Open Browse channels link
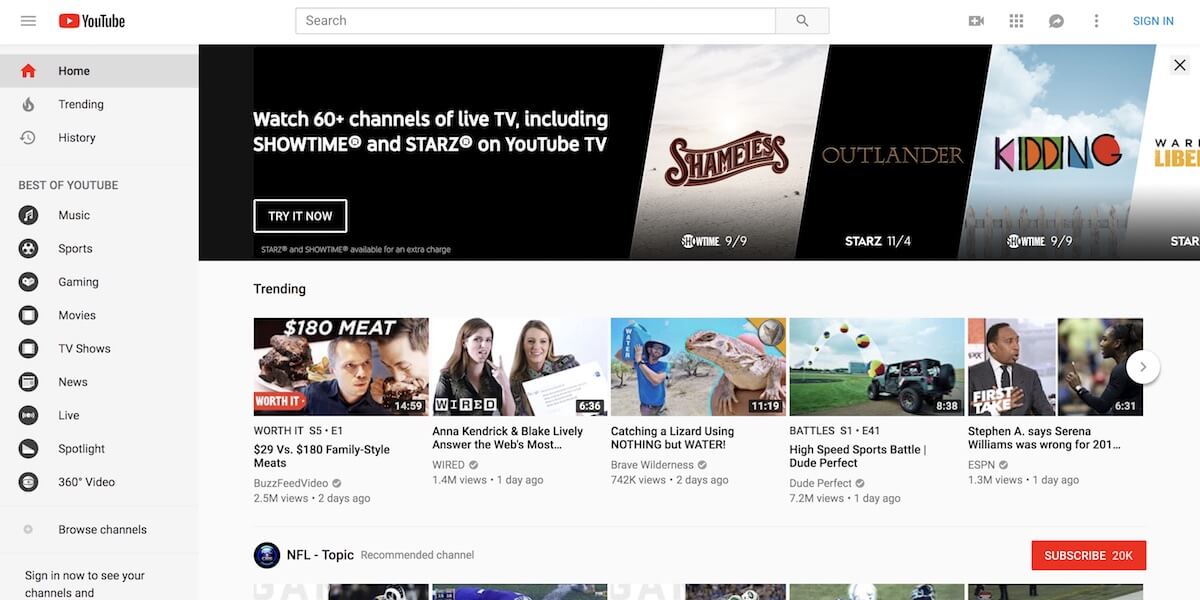The image size is (1200, 600). [102, 530]
